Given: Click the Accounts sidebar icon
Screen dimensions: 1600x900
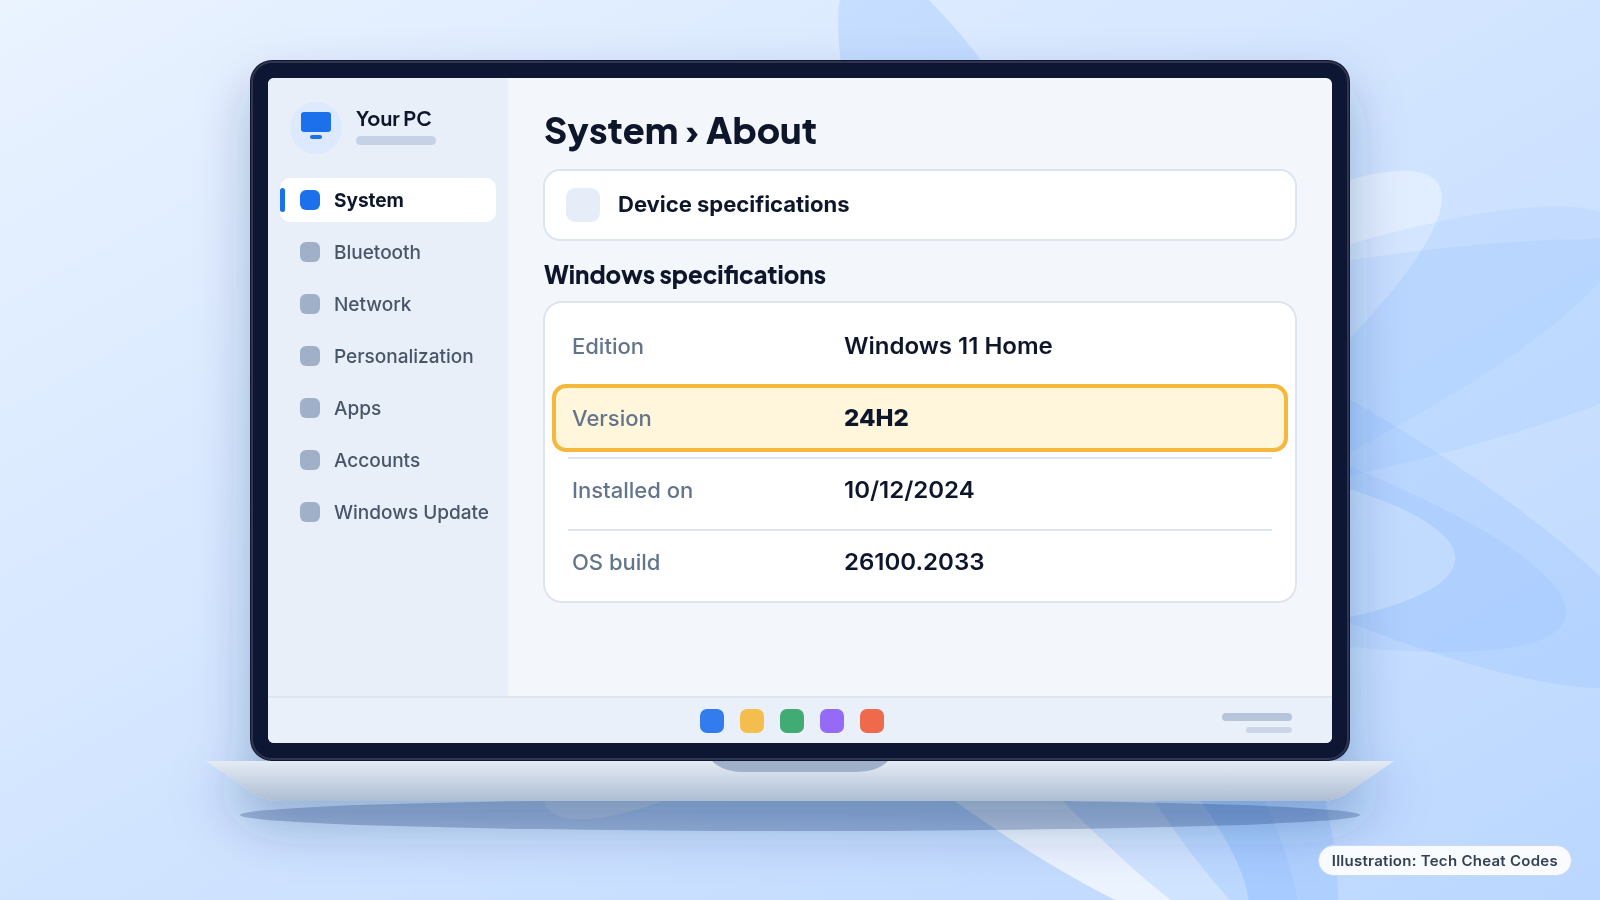Looking at the screenshot, I should point(310,460).
